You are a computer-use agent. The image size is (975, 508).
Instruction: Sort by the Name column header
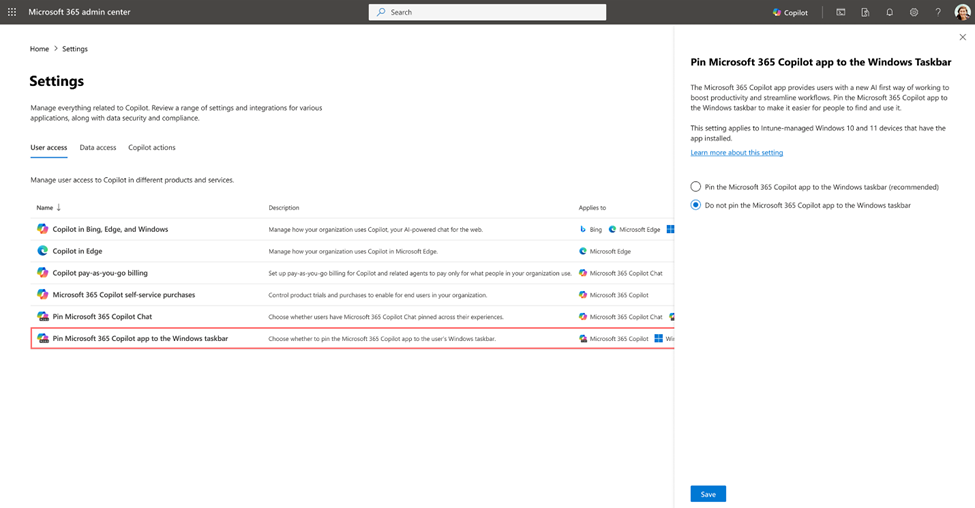[x=48, y=208]
